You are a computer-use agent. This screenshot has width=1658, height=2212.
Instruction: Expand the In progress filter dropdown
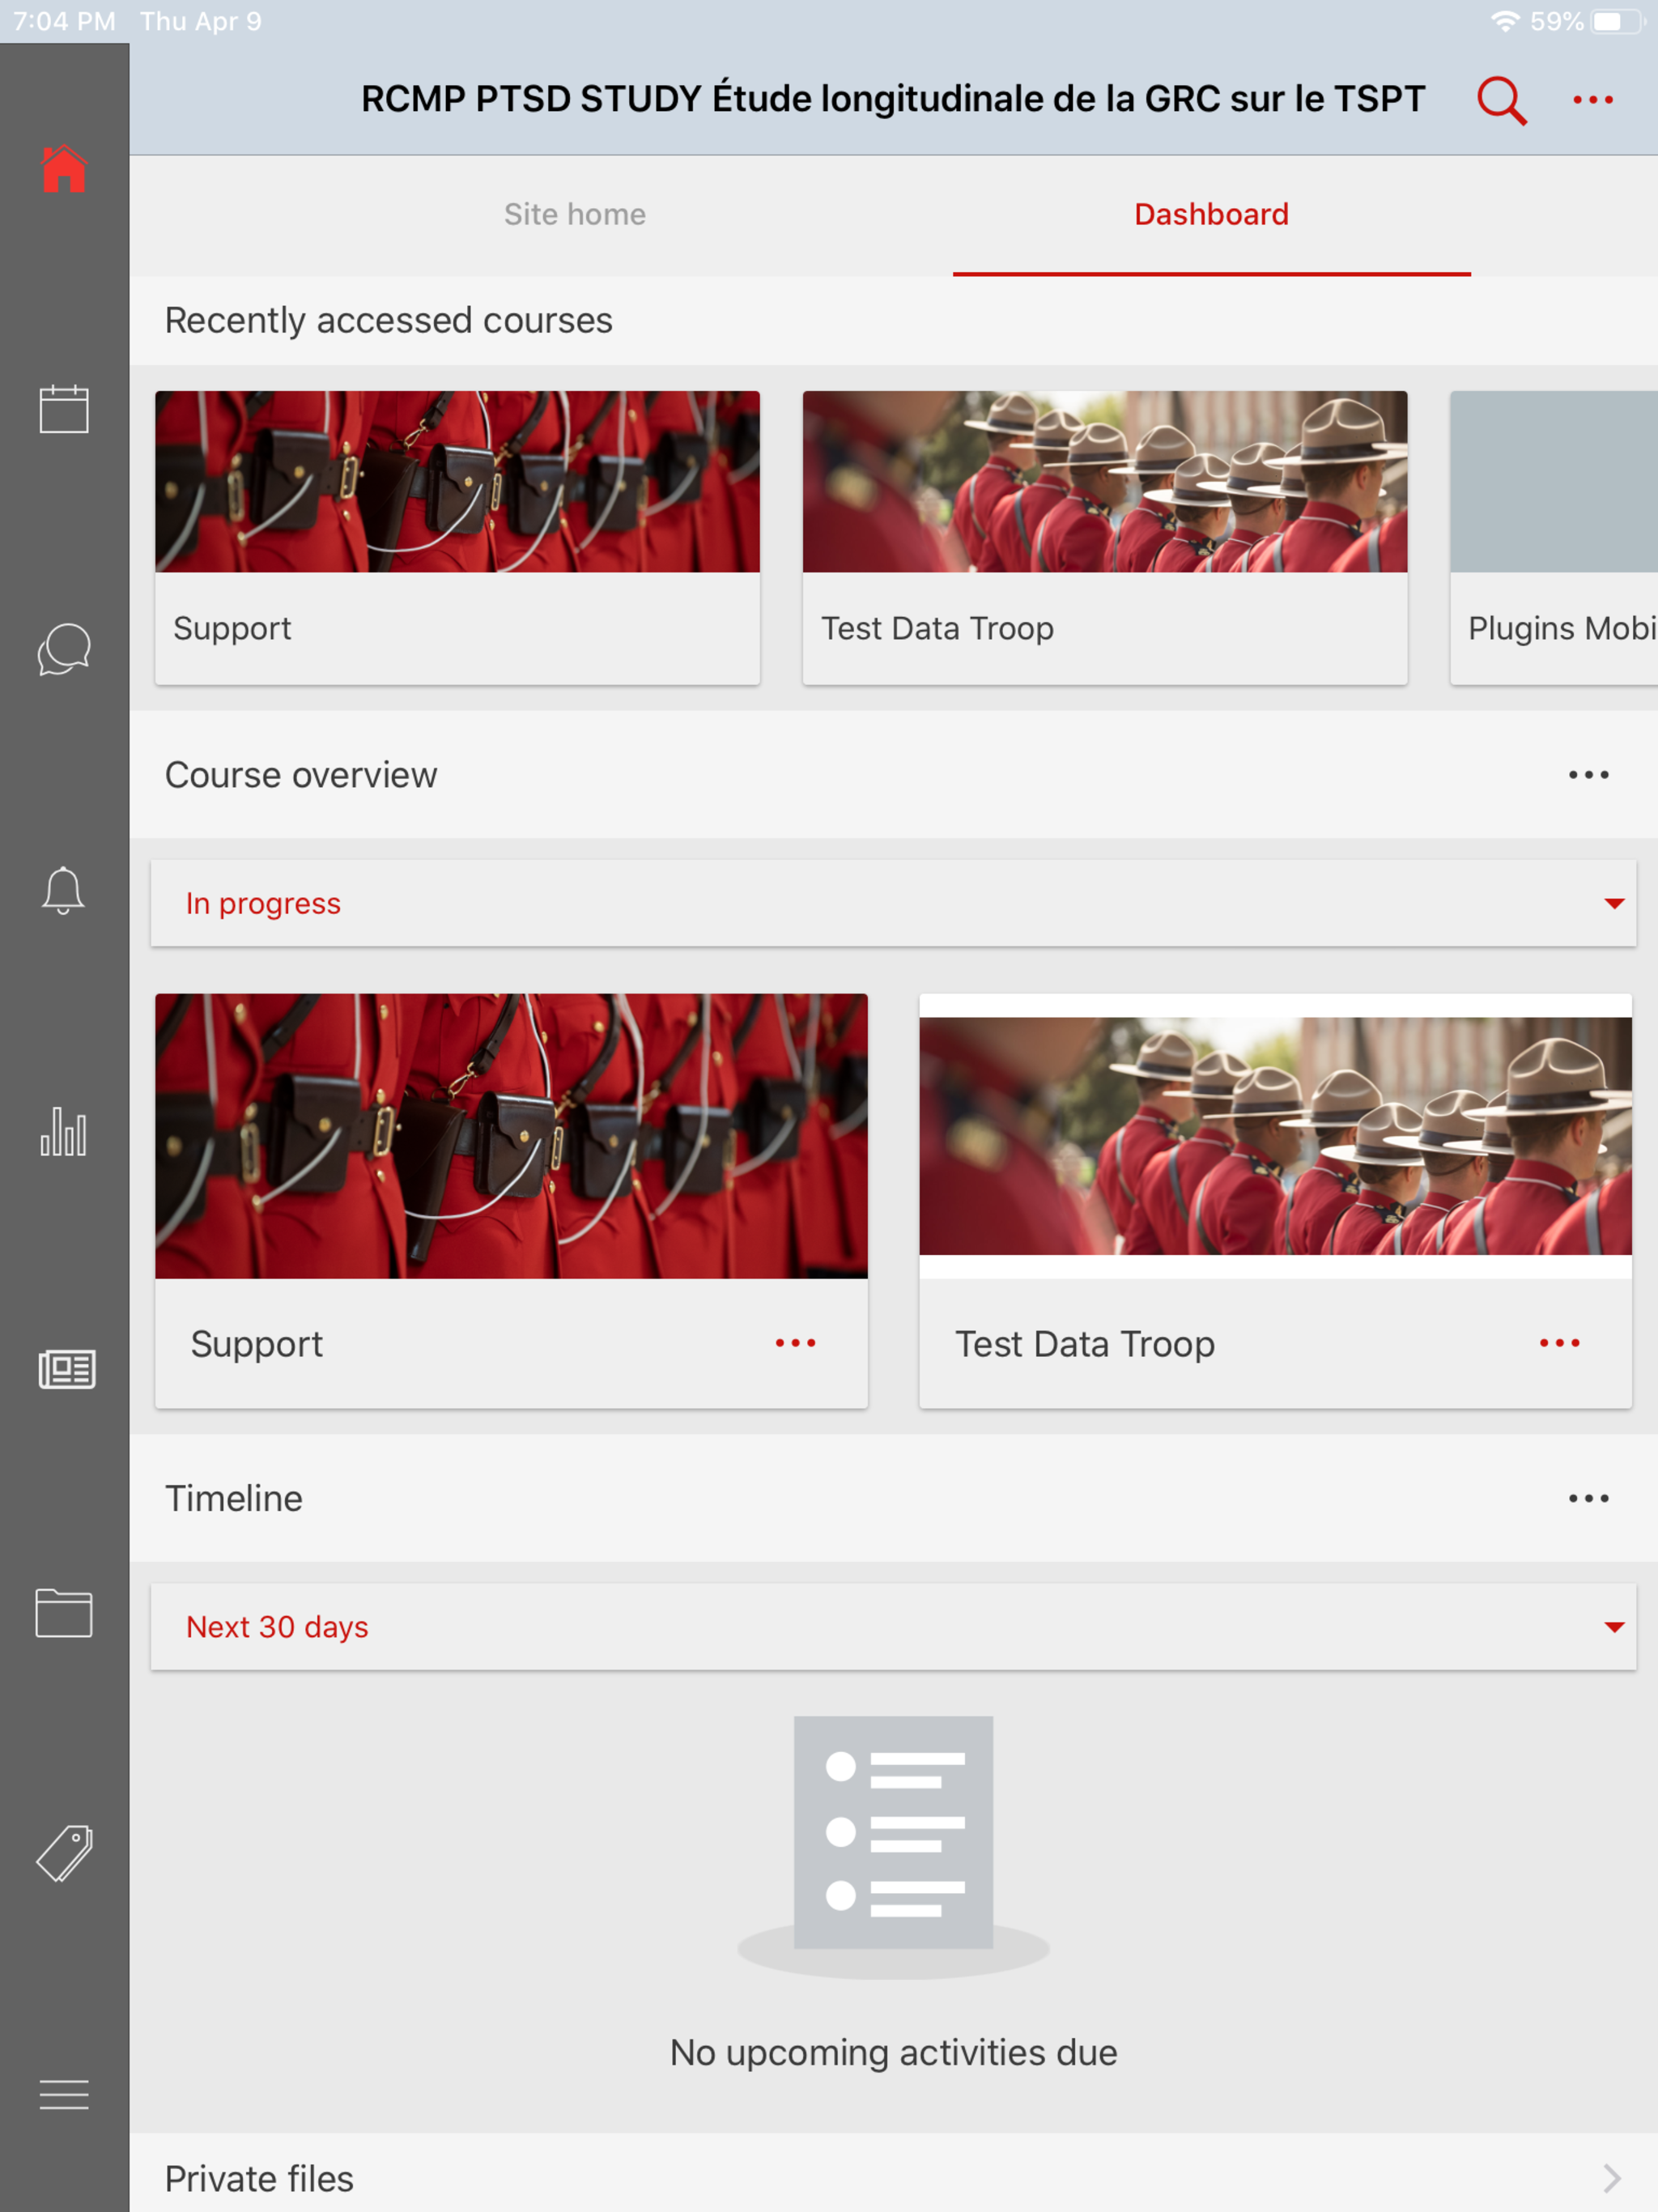point(893,903)
